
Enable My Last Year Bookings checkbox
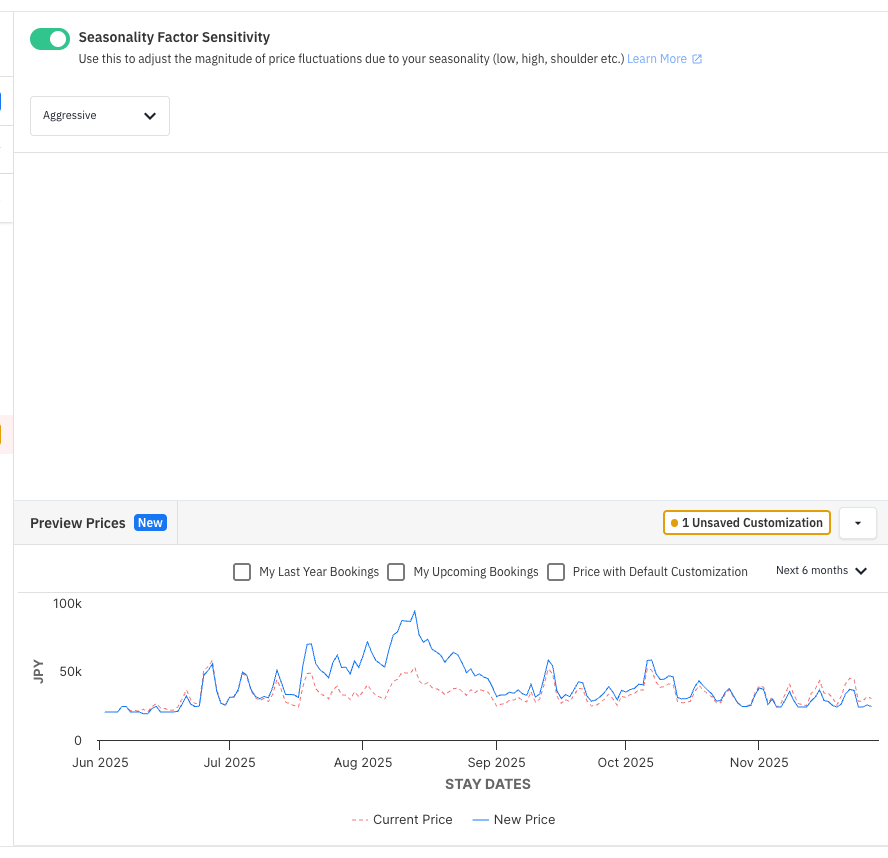[x=242, y=572]
